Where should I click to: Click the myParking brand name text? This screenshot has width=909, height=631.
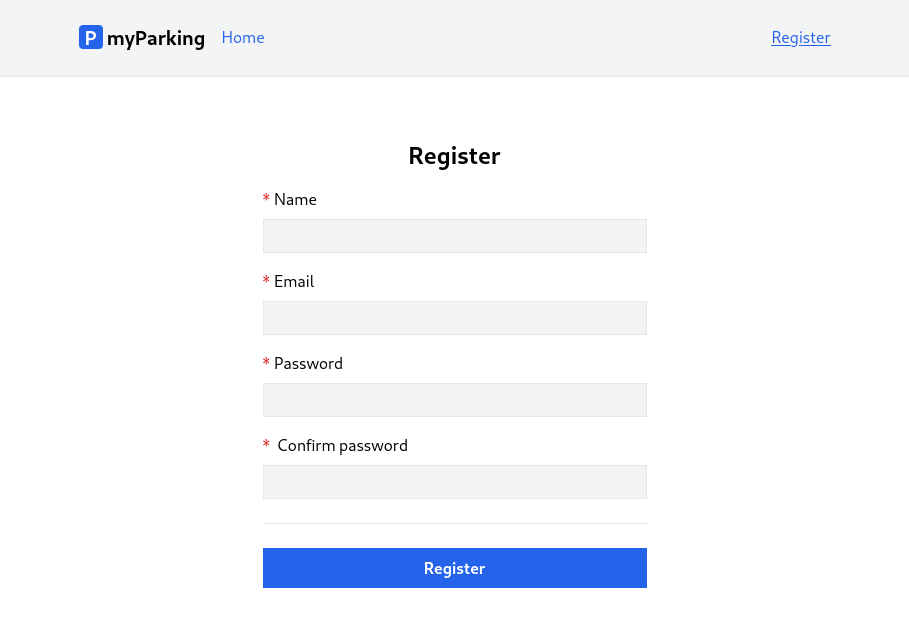pyautogui.click(x=156, y=38)
